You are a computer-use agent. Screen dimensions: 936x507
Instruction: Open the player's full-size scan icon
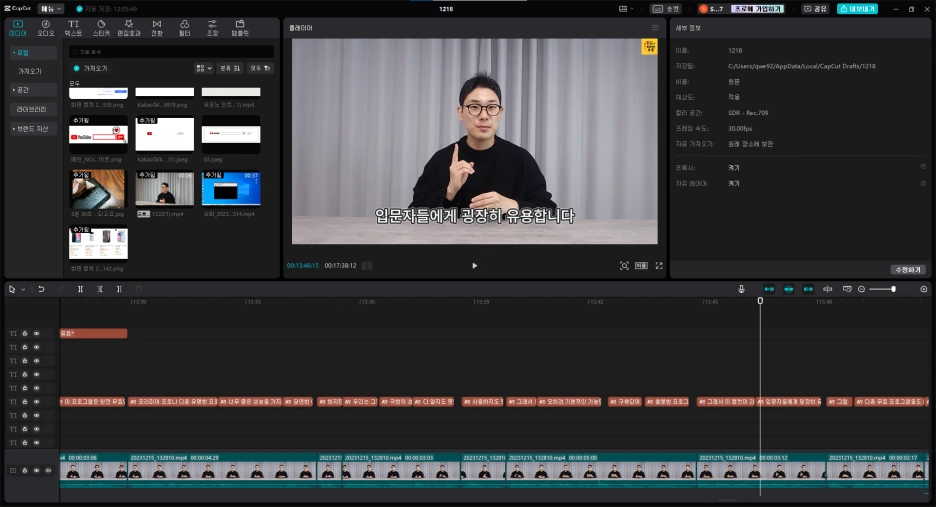[624, 266]
